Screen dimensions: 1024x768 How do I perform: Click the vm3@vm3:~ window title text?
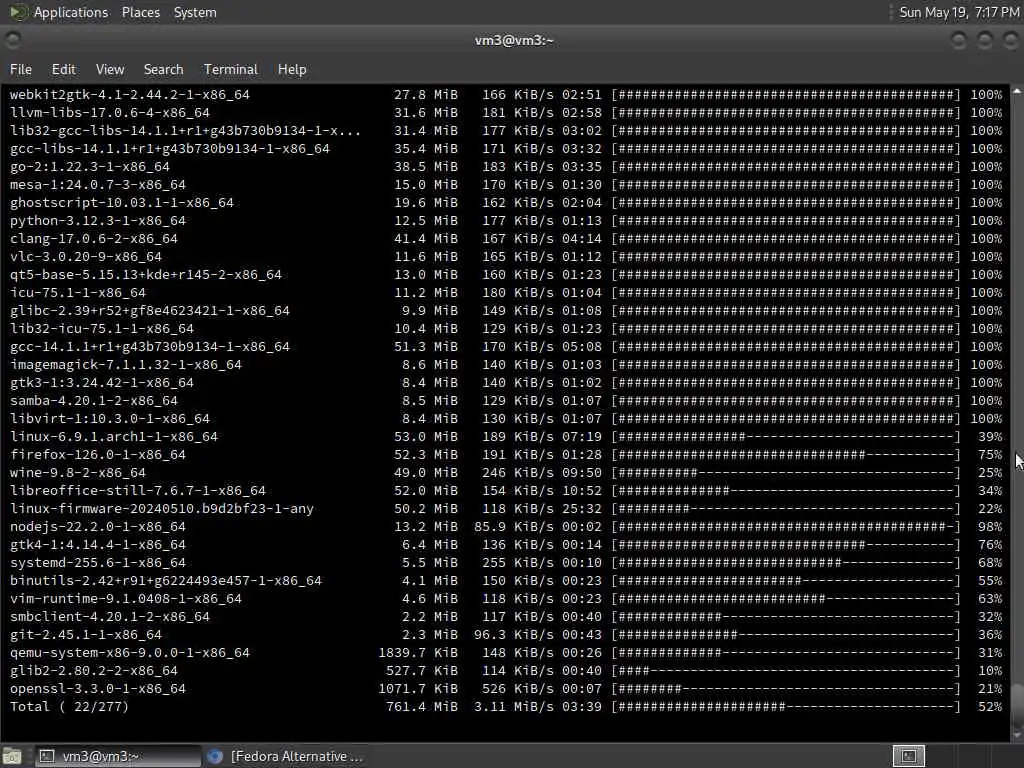point(514,40)
